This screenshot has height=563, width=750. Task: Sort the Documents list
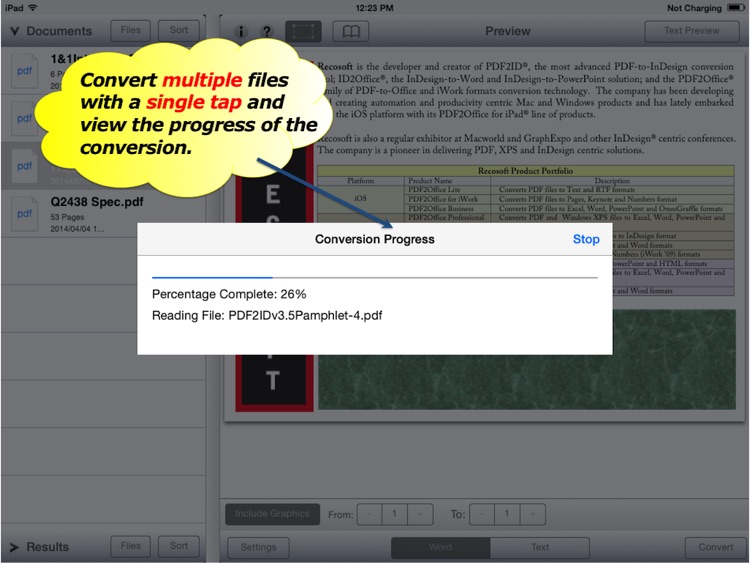pos(178,31)
